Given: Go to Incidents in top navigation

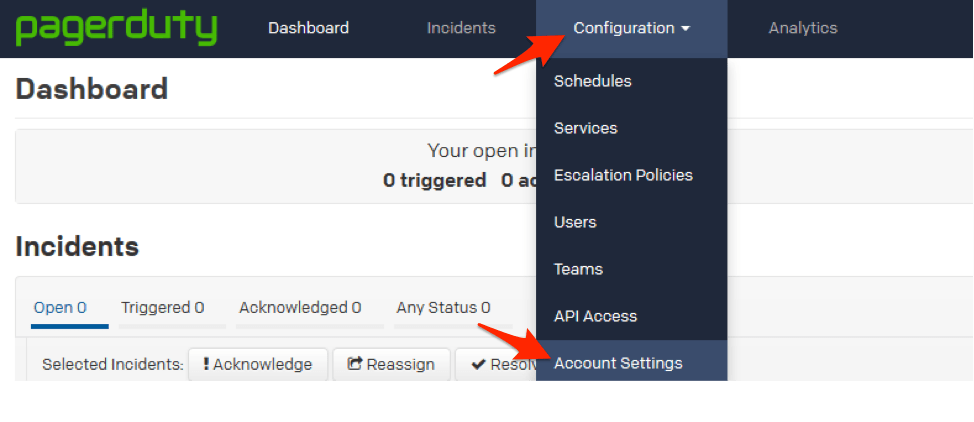Looking at the screenshot, I should (x=461, y=28).
